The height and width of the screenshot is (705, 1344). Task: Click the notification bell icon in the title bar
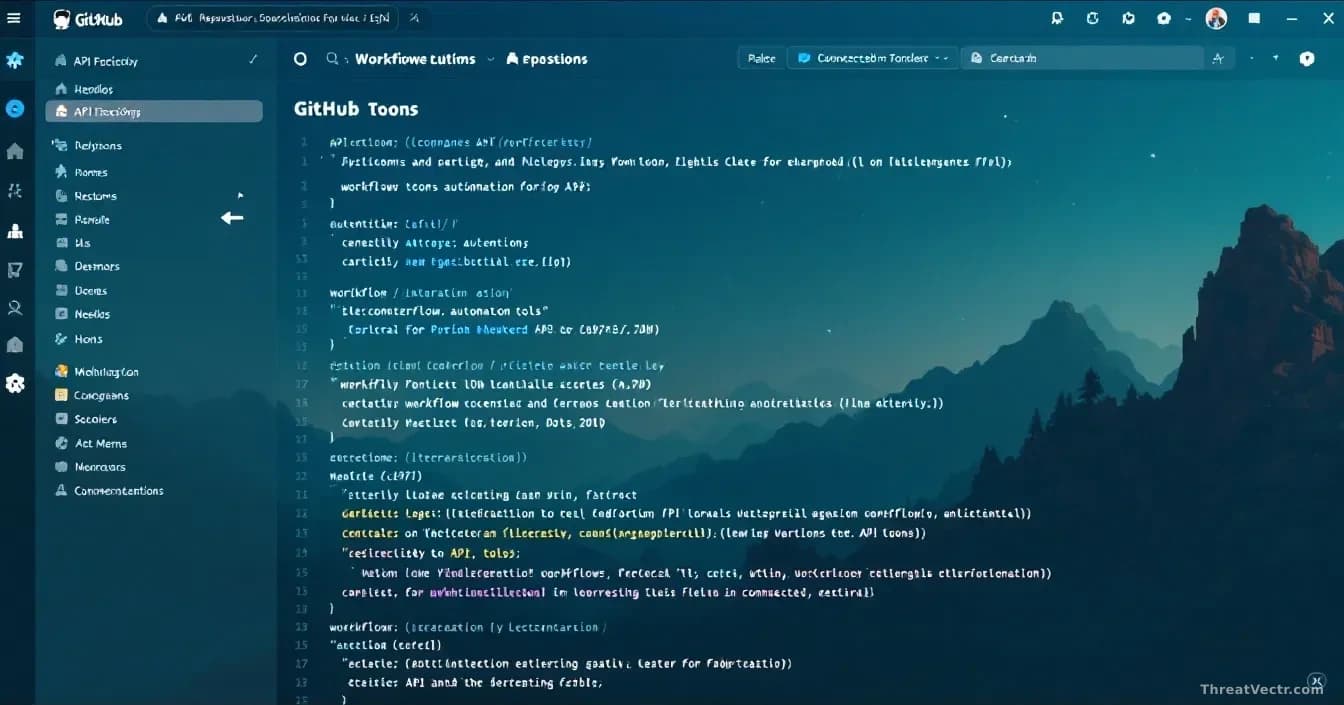[x=1058, y=18]
